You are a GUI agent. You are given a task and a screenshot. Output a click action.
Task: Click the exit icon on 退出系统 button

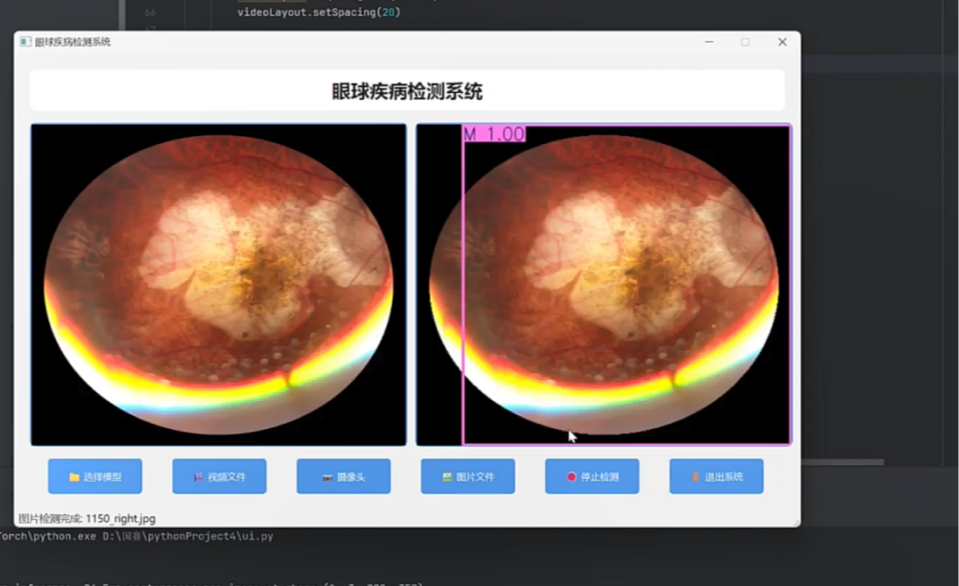point(696,478)
